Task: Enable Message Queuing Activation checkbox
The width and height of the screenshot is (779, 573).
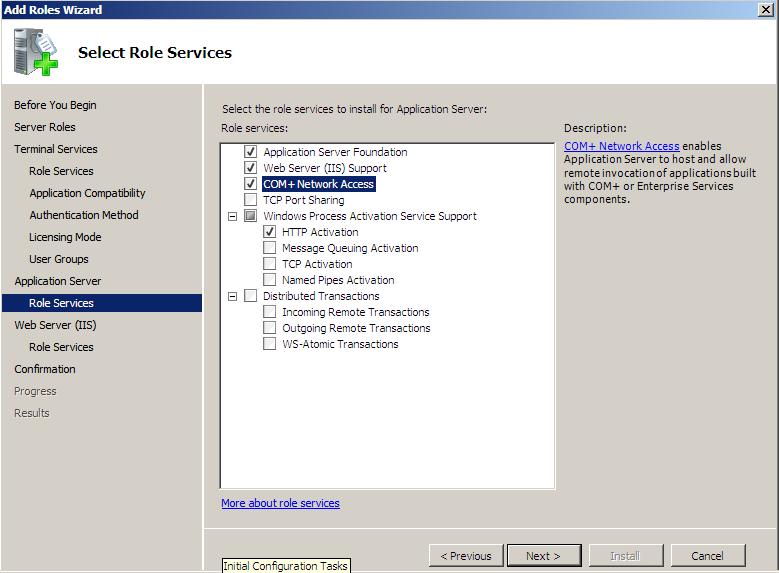Action: coord(269,247)
